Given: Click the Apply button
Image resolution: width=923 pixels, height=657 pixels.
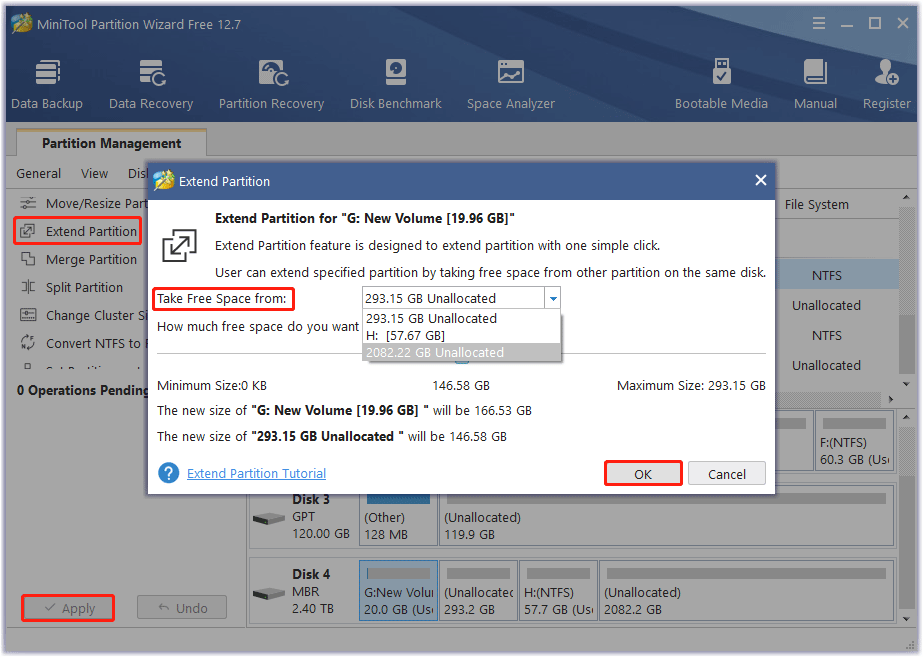Looking at the screenshot, I should click(x=68, y=608).
